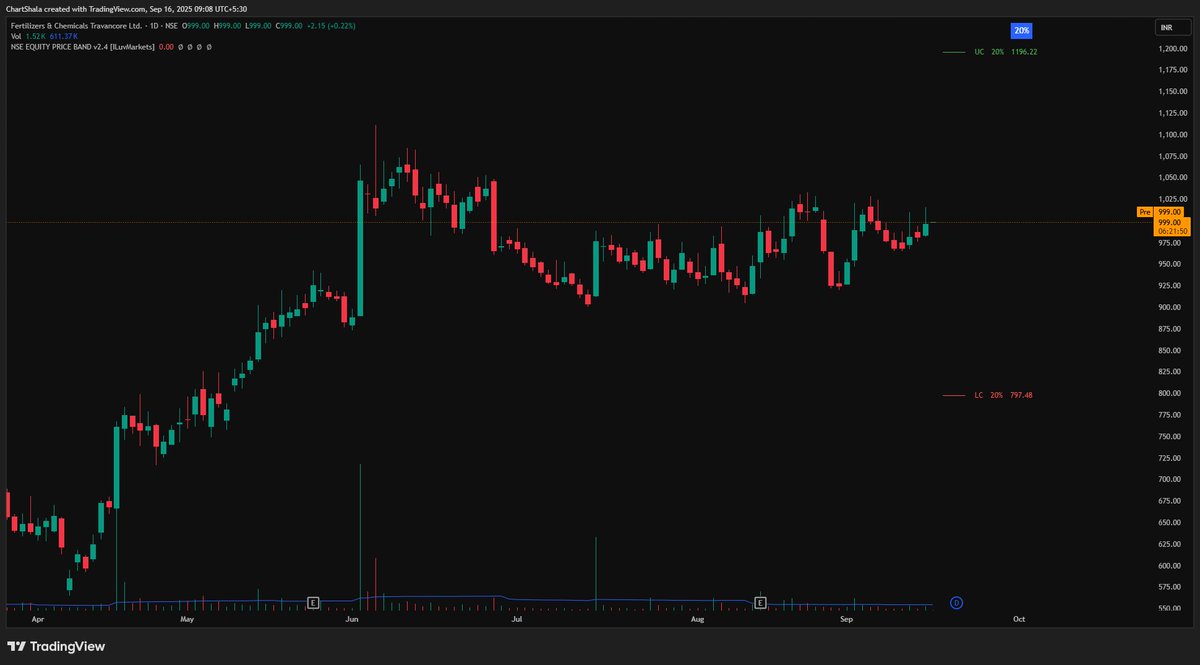Click the O999.00 open value in header

[x=198, y=25]
